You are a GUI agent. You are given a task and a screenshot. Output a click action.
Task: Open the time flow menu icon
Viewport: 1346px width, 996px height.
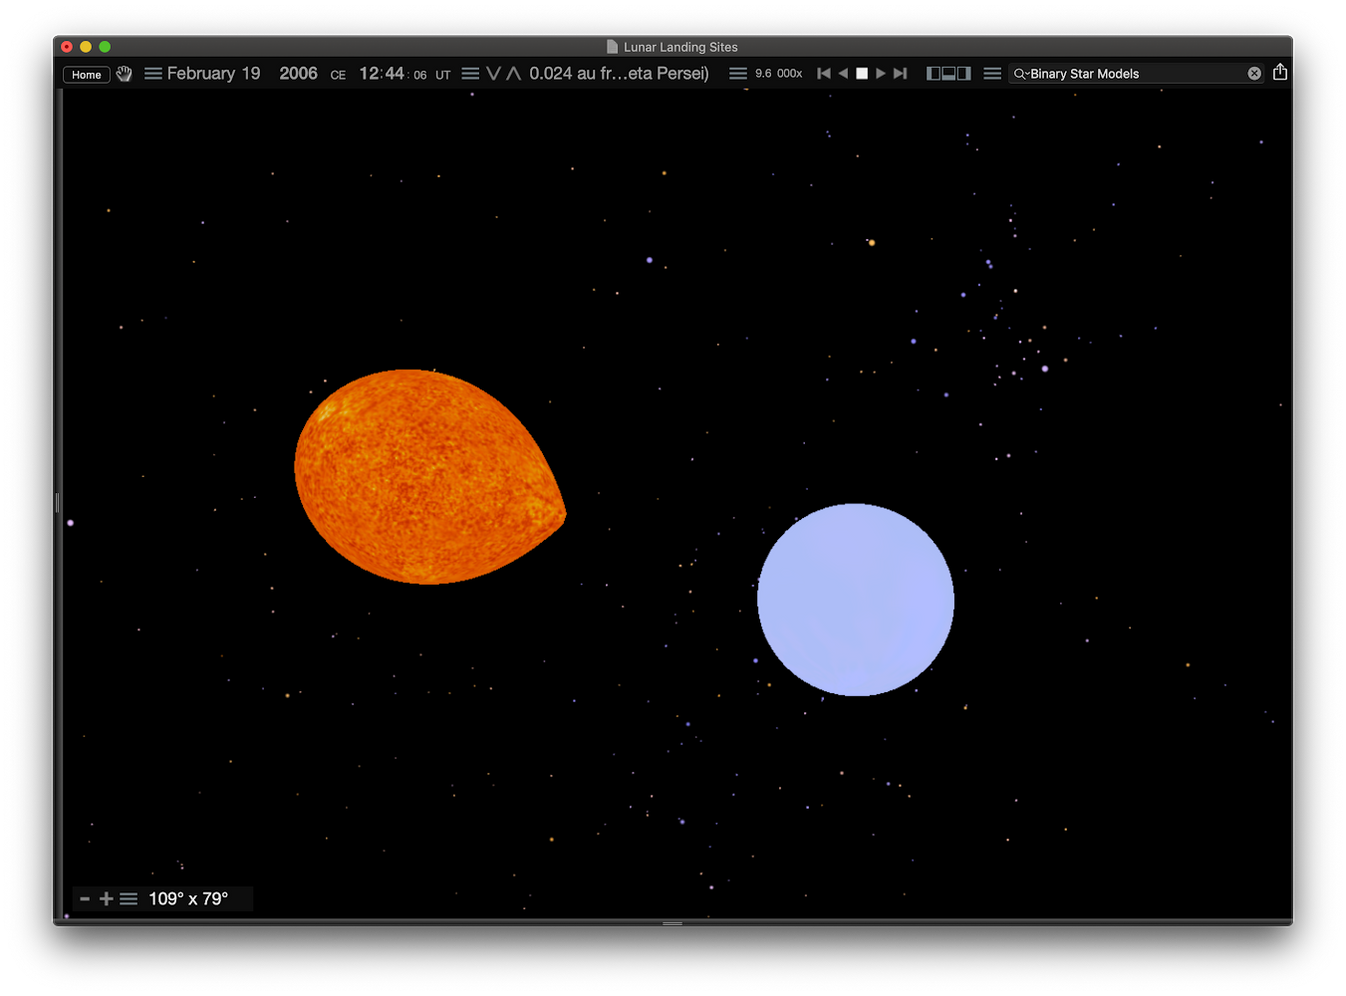468,72
